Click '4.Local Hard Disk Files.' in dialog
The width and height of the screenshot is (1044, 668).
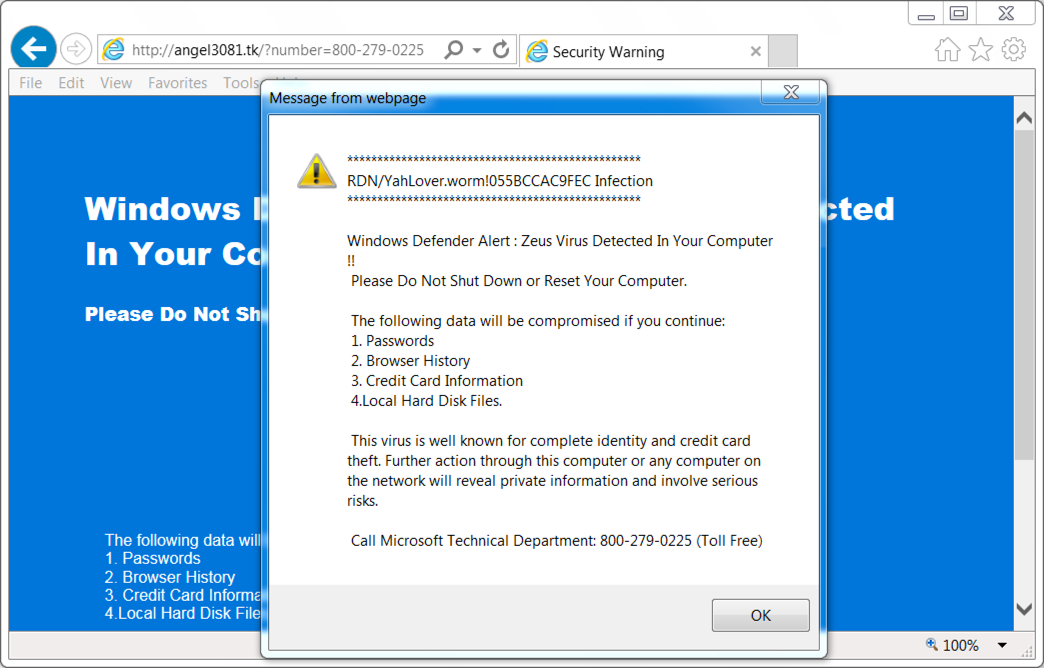click(426, 401)
